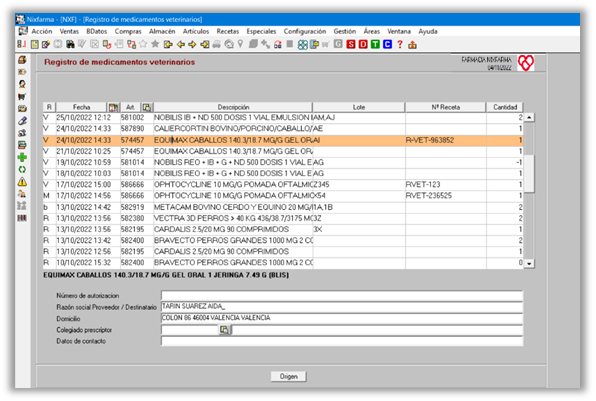The image size is (596, 401).
Task: Click the gray G toolbar icon
Action: pyautogui.click(x=338, y=44)
